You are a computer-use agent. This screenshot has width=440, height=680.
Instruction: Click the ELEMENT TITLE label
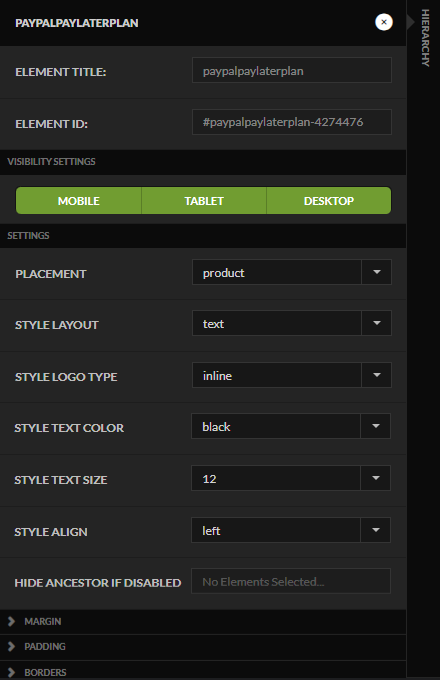(x=61, y=72)
